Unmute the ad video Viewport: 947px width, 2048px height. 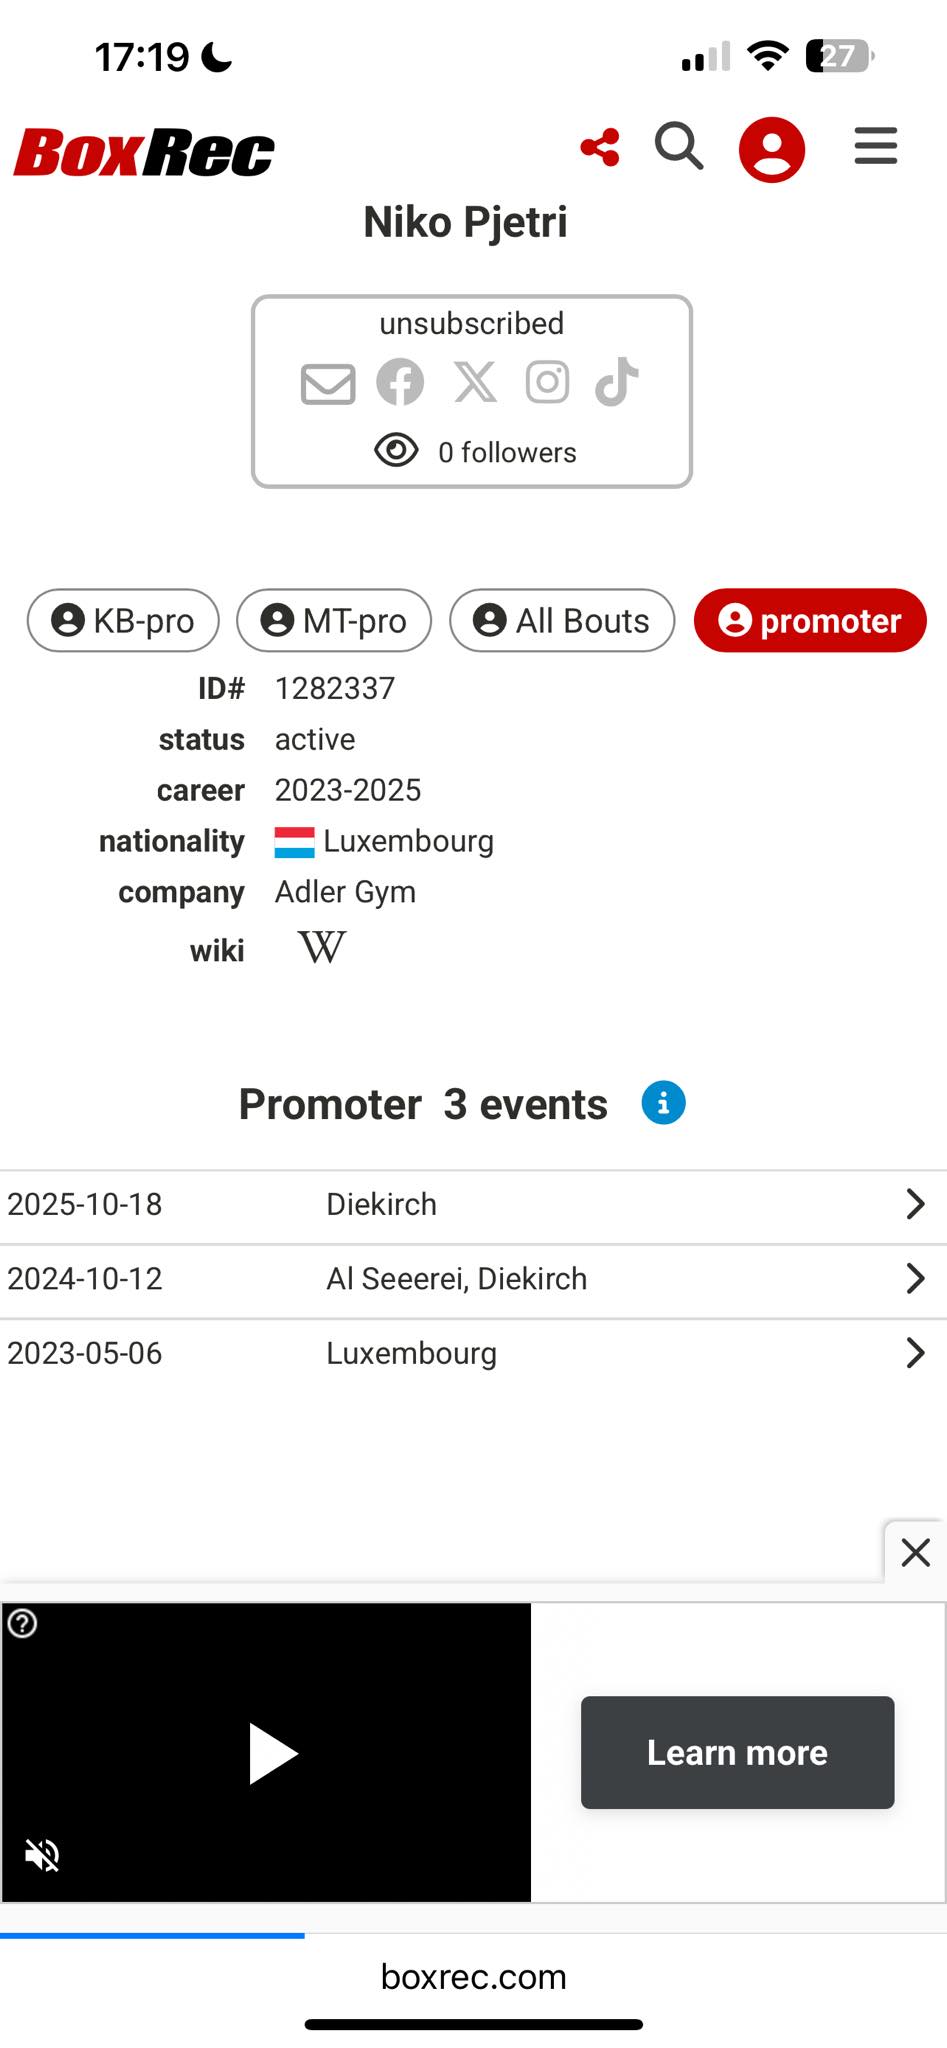pos(42,1856)
